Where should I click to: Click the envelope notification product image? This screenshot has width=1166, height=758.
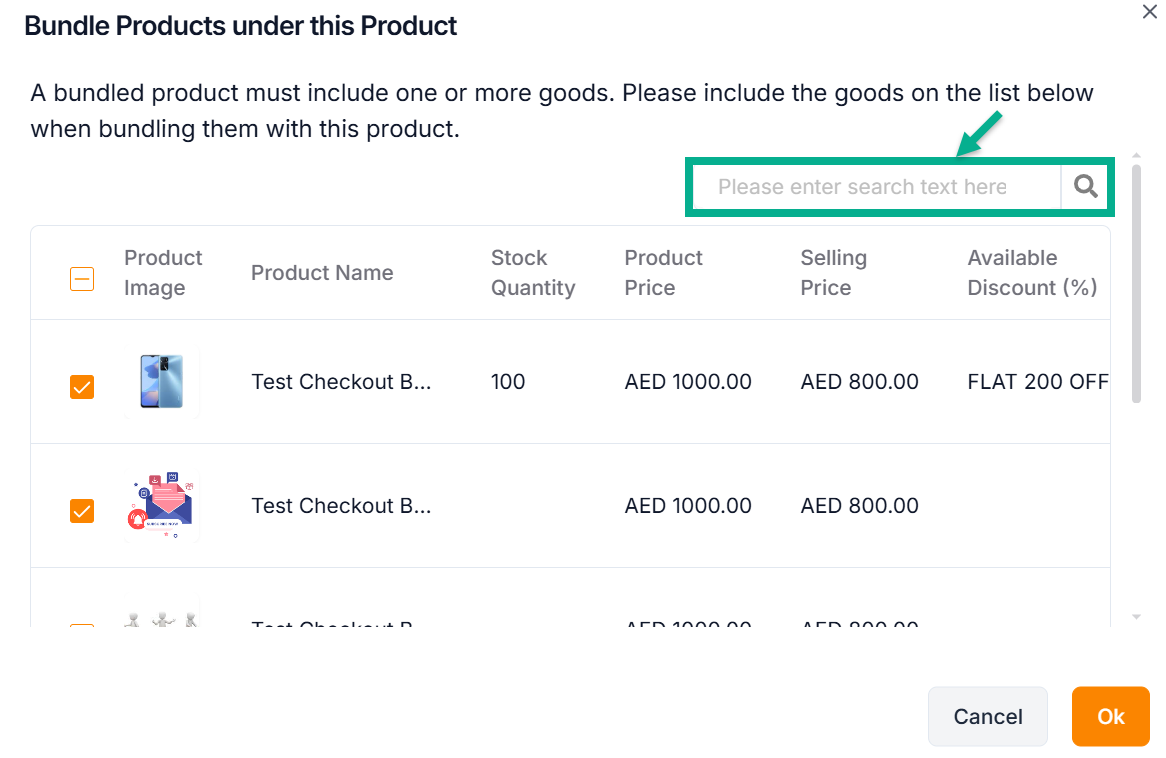tap(162, 506)
